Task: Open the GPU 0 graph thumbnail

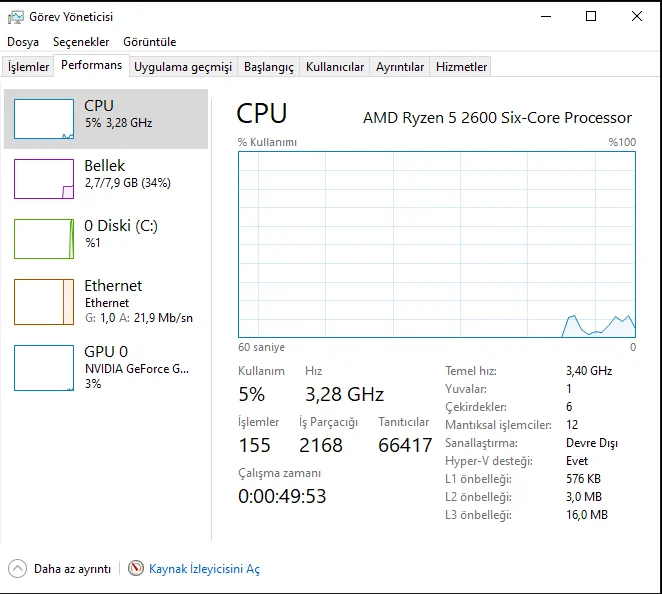Action: pyautogui.click(x=44, y=367)
